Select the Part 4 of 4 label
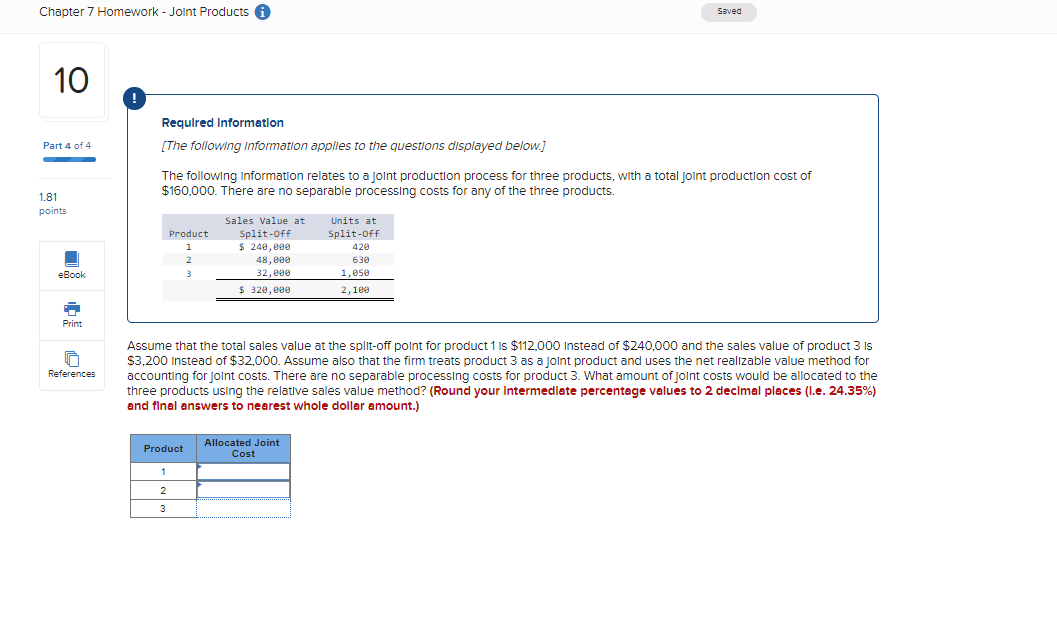Viewport: 1057px width, 620px height. [x=67, y=146]
